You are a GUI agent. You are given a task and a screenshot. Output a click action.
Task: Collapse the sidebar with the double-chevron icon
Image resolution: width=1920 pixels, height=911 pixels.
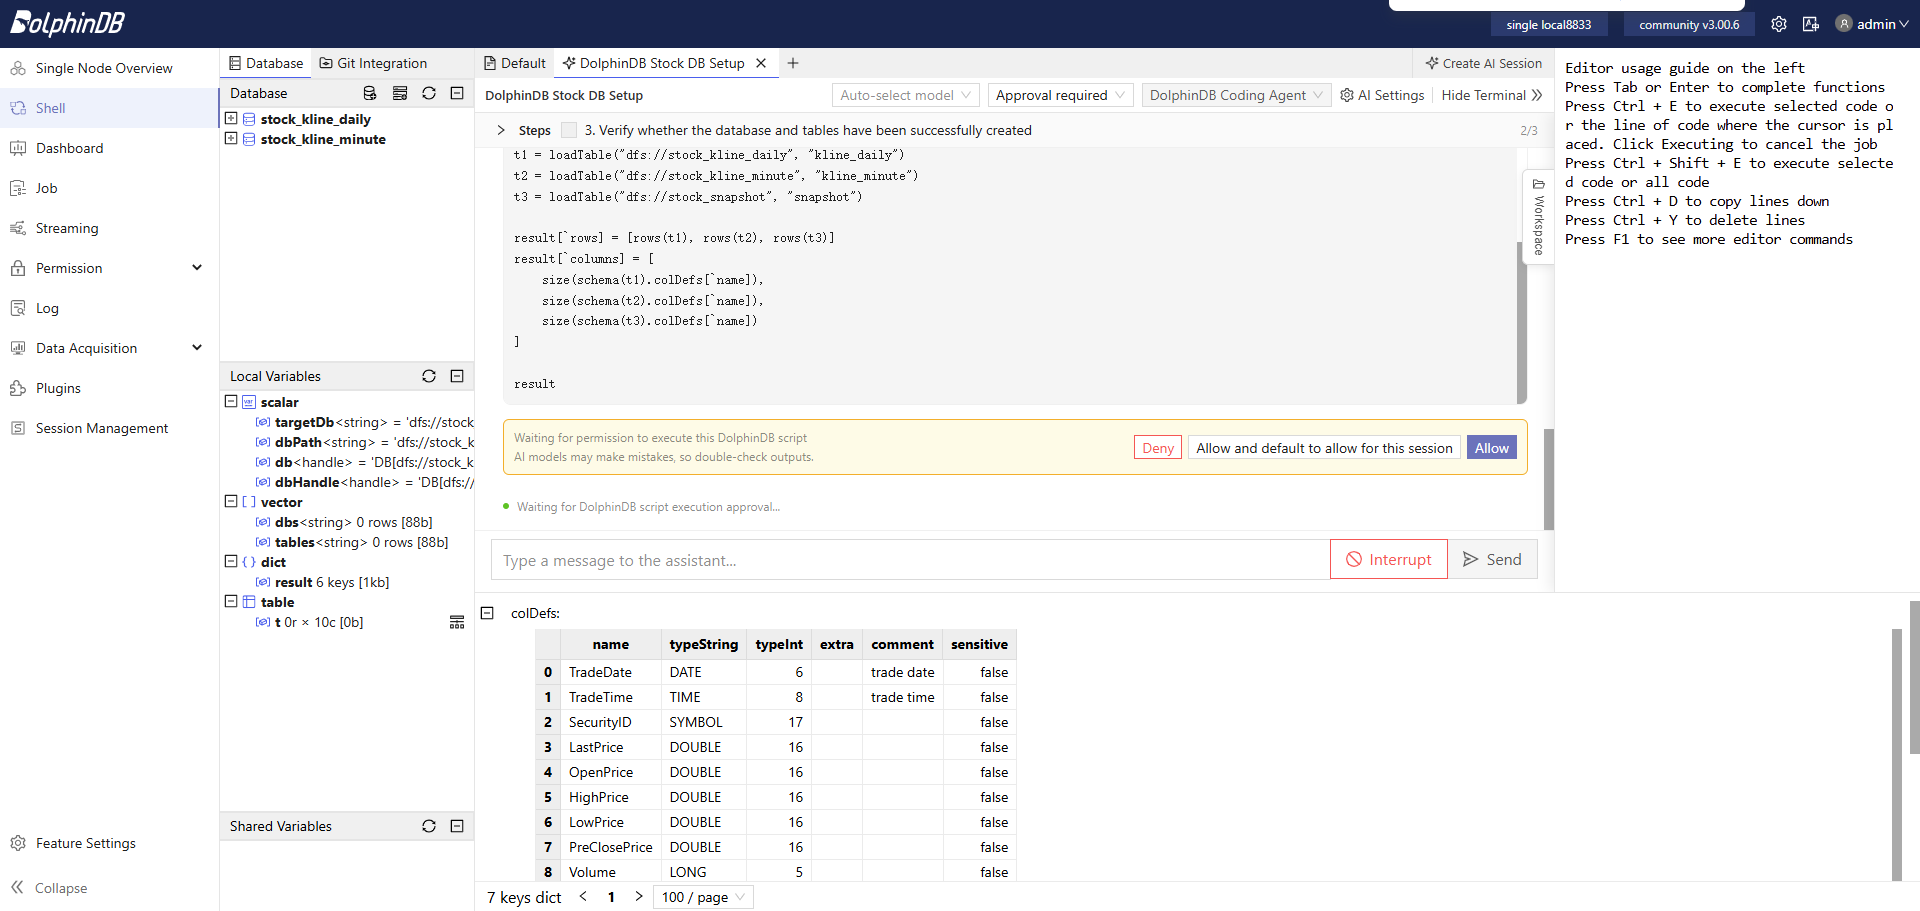click(x=17, y=888)
